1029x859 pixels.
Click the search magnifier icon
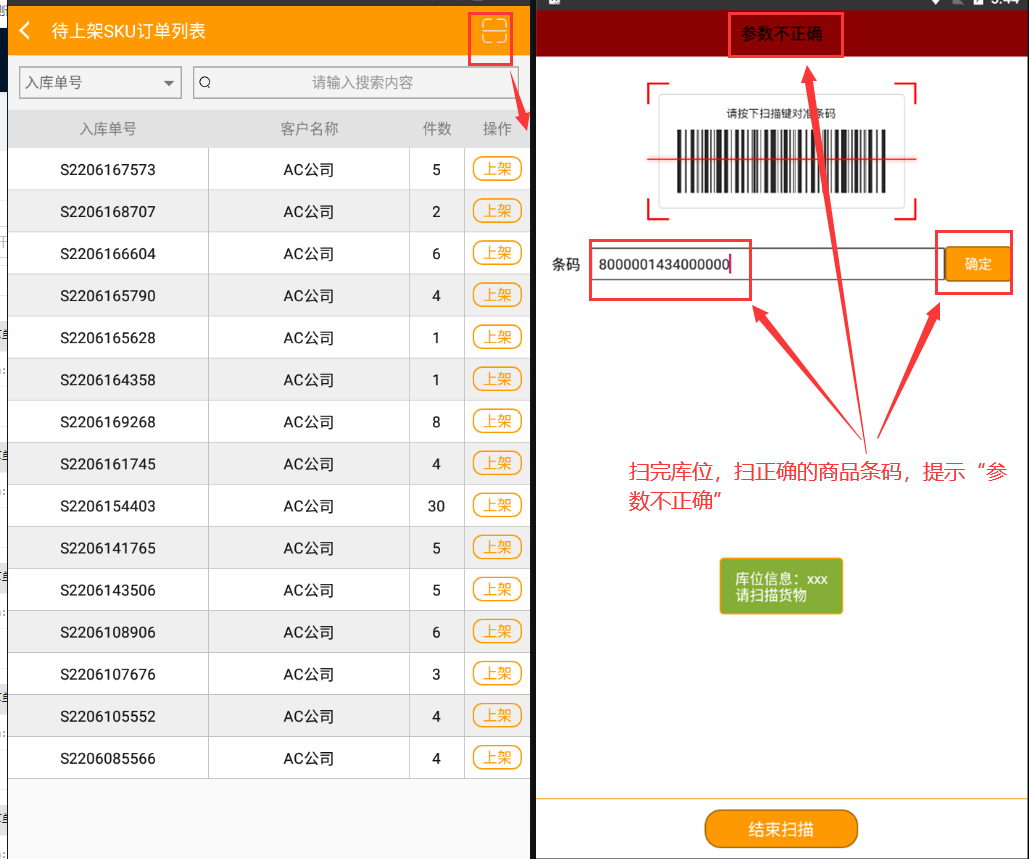[x=205, y=83]
